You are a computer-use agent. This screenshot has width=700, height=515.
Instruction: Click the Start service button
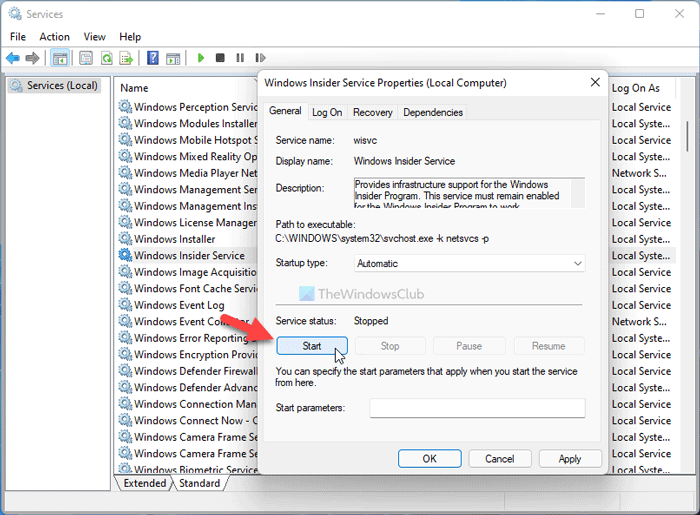click(312, 346)
